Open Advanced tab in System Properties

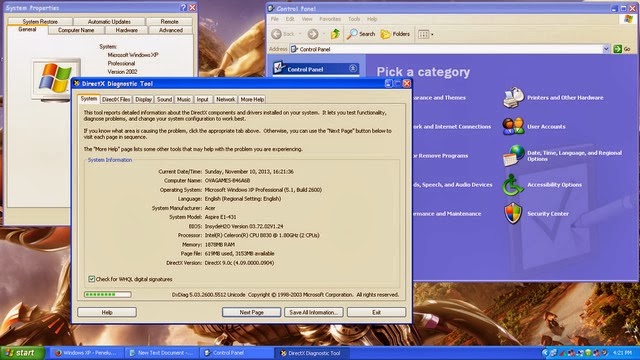[x=171, y=30]
